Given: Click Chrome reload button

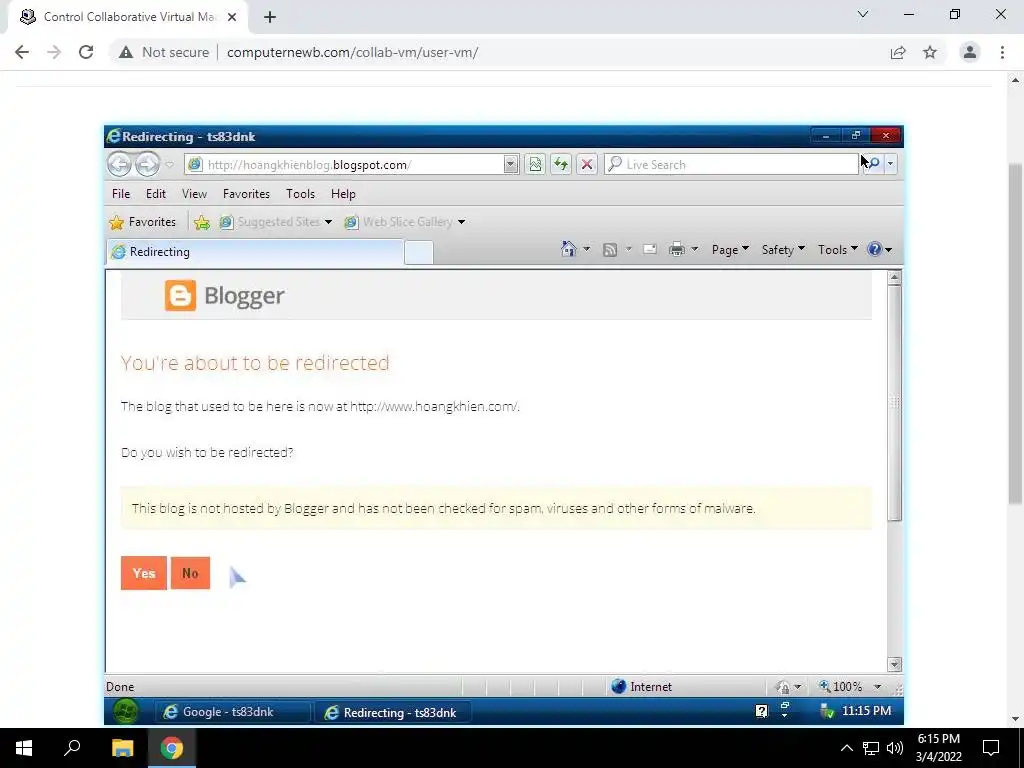Looking at the screenshot, I should (86, 52).
